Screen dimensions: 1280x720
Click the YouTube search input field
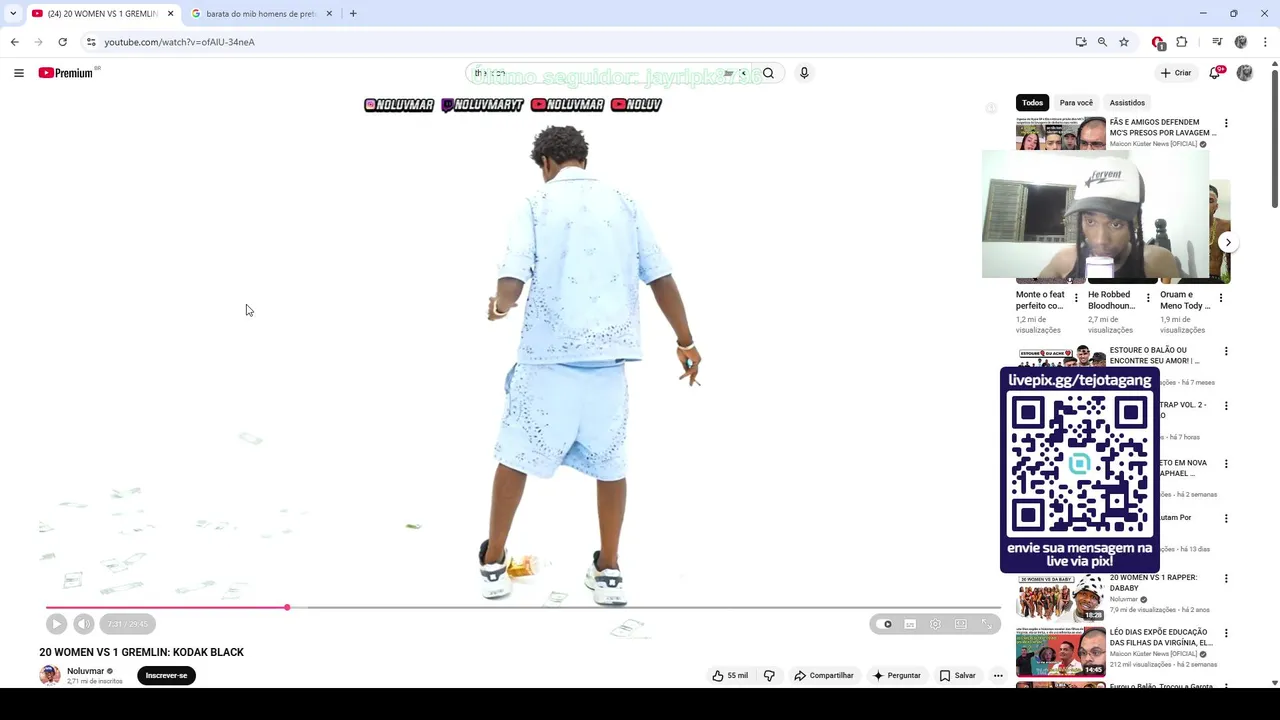pyautogui.click(x=595, y=73)
